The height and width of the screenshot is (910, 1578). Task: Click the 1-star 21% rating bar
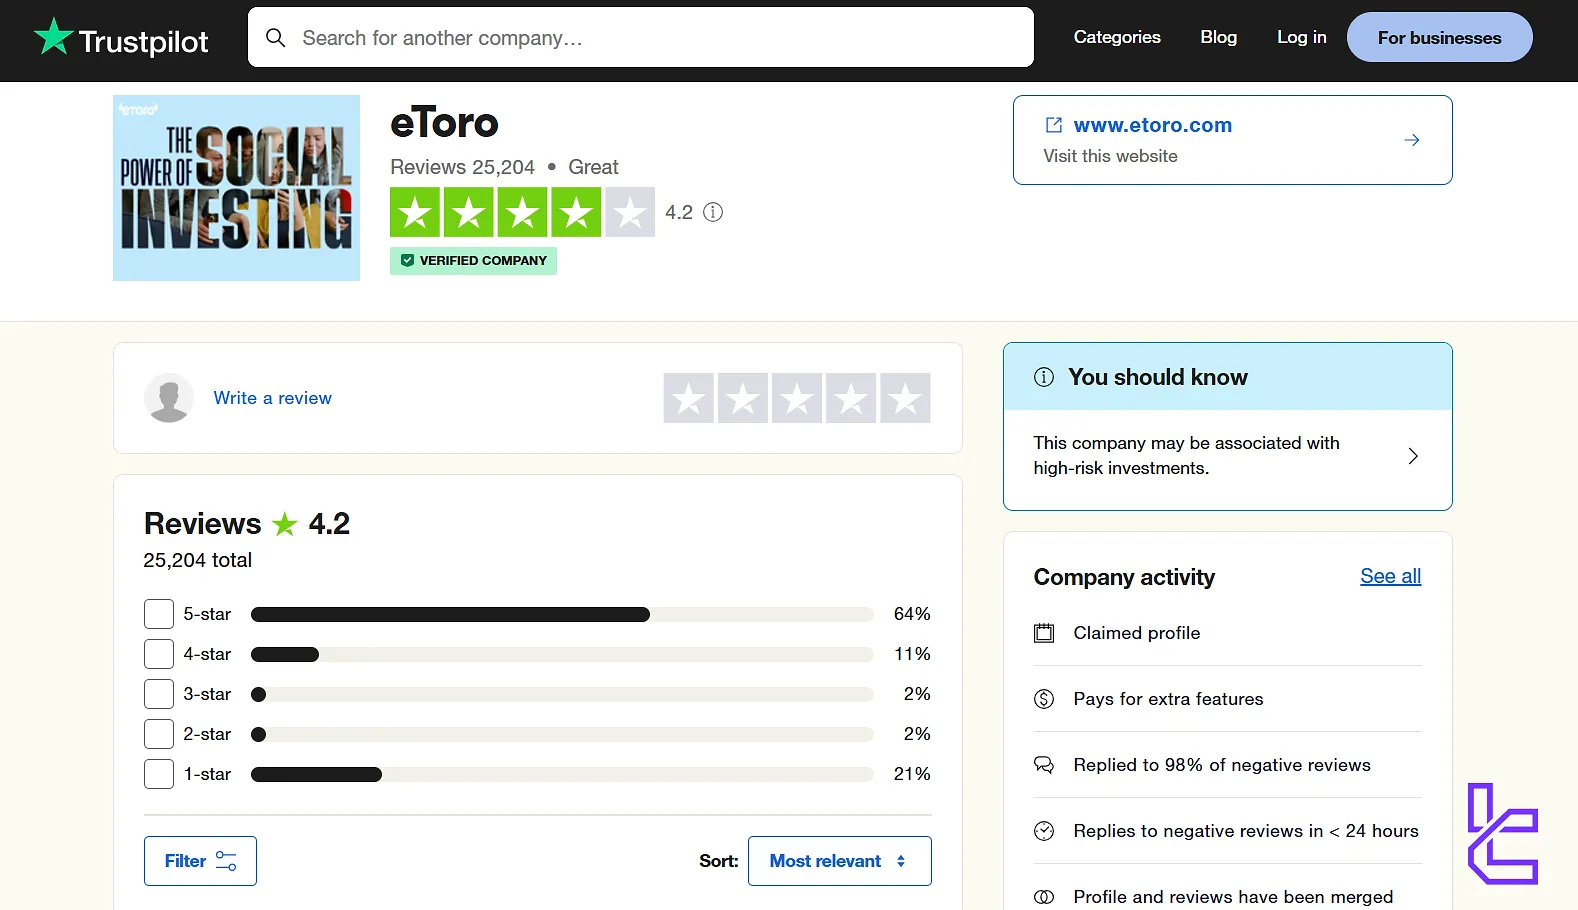pyautogui.click(x=562, y=774)
